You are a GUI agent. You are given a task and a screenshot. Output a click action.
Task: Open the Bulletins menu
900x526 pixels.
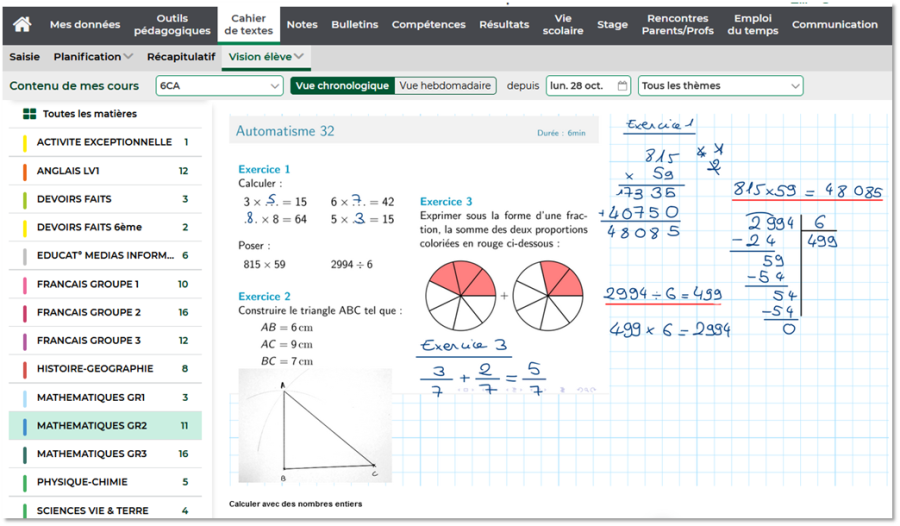coord(355,25)
